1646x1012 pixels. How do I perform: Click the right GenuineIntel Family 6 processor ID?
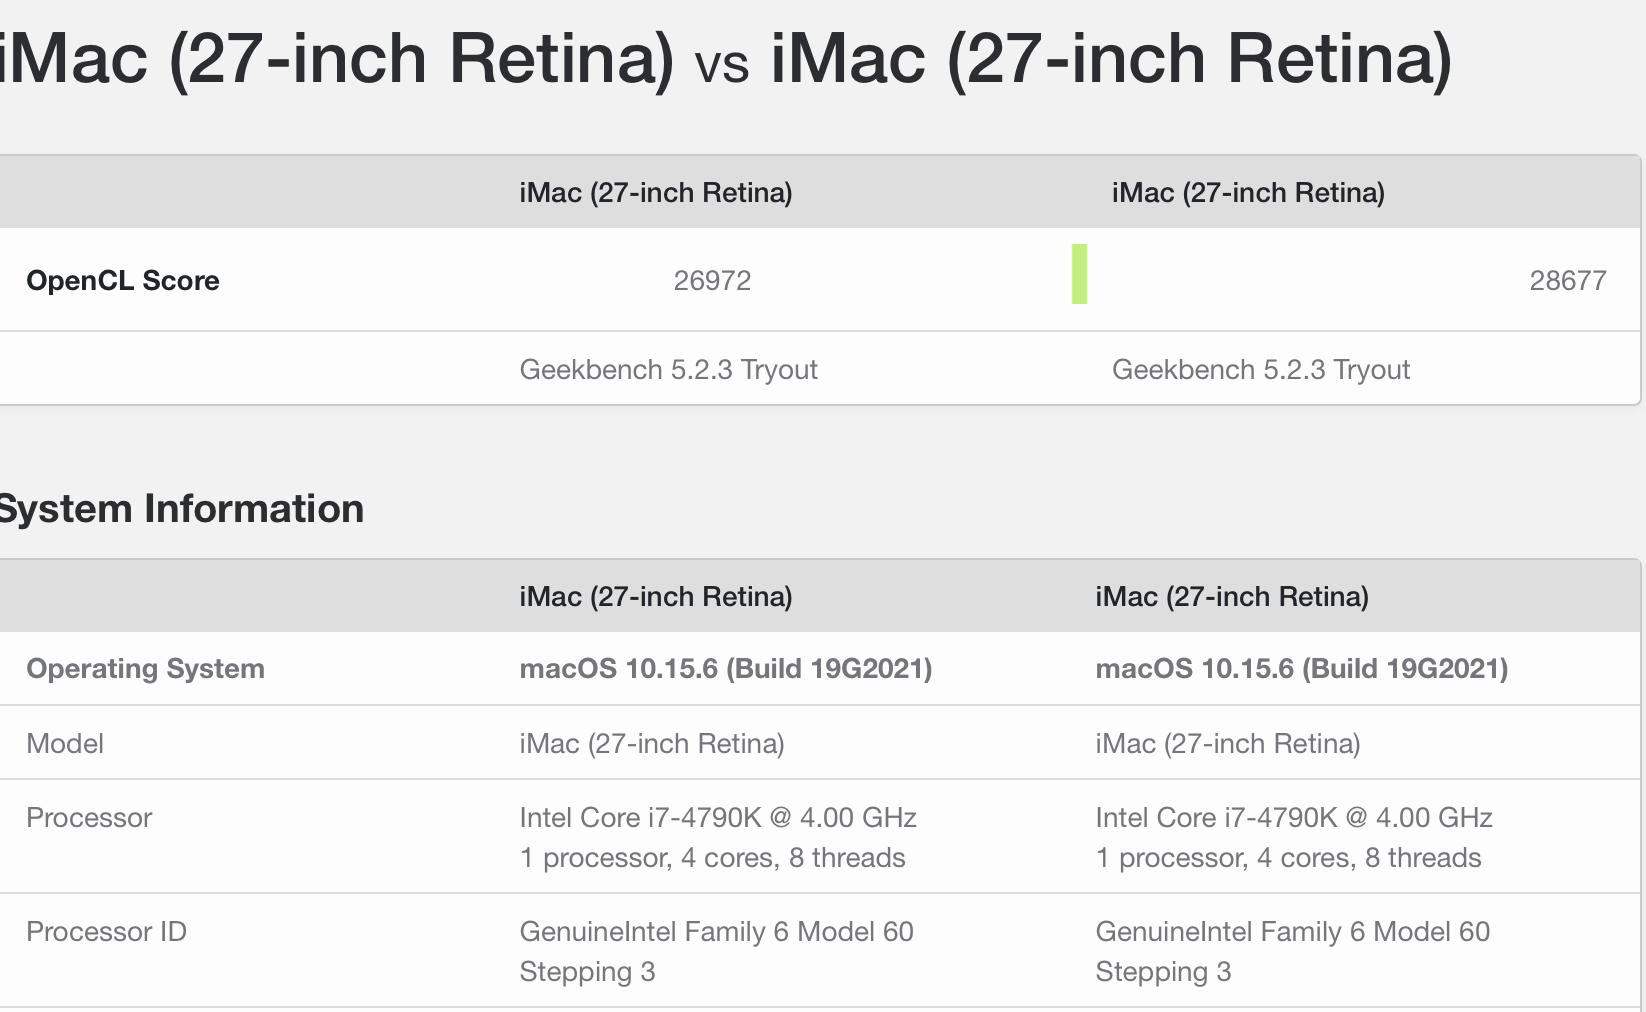(x=1292, y=932)
